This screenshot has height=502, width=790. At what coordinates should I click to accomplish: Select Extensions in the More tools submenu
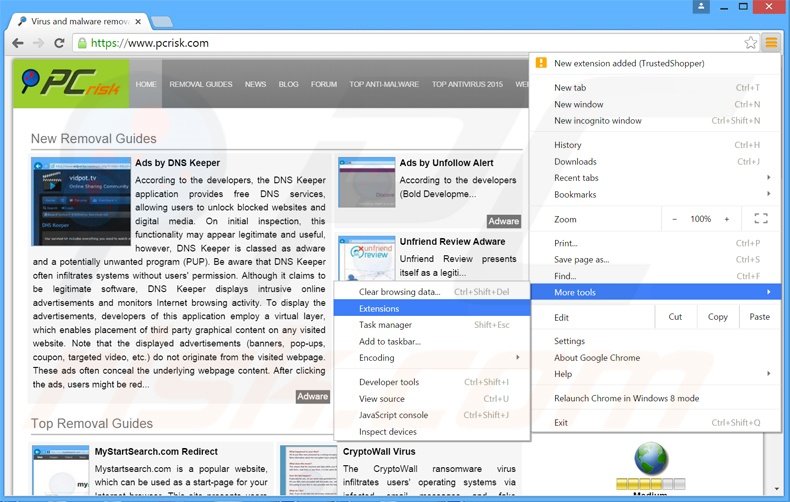click(x=432, y=308)
